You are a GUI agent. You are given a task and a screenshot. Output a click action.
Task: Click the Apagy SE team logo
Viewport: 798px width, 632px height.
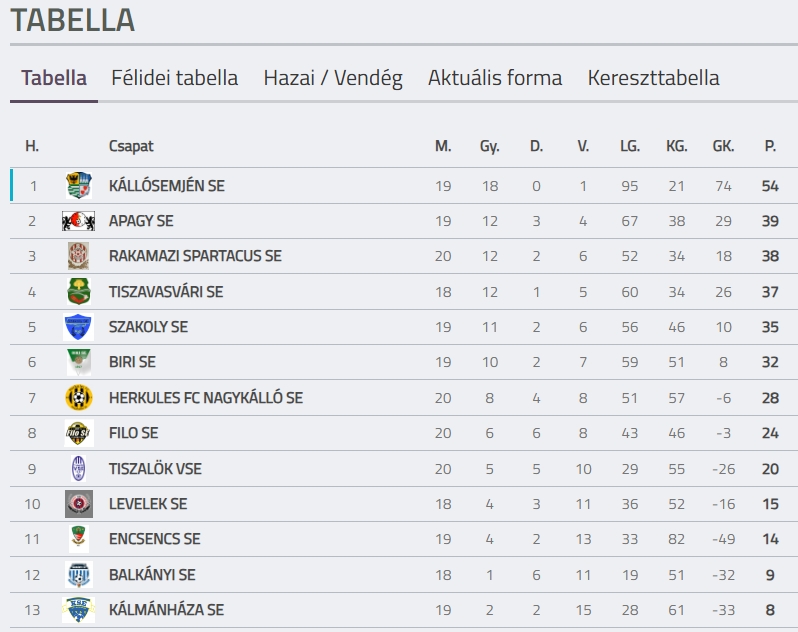point(78,221)
